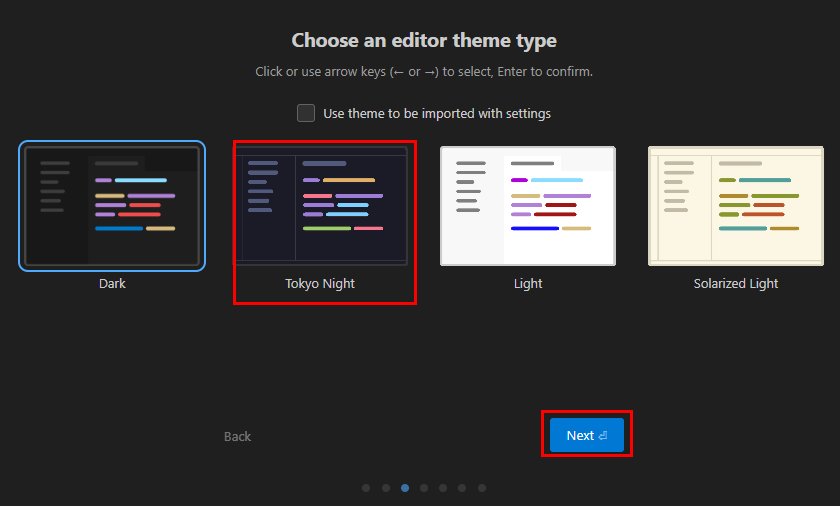This screenshot has height=506, width=840.
Task: Click the 'Use theme to be imported with settings' label
Action: pos(436,114)
